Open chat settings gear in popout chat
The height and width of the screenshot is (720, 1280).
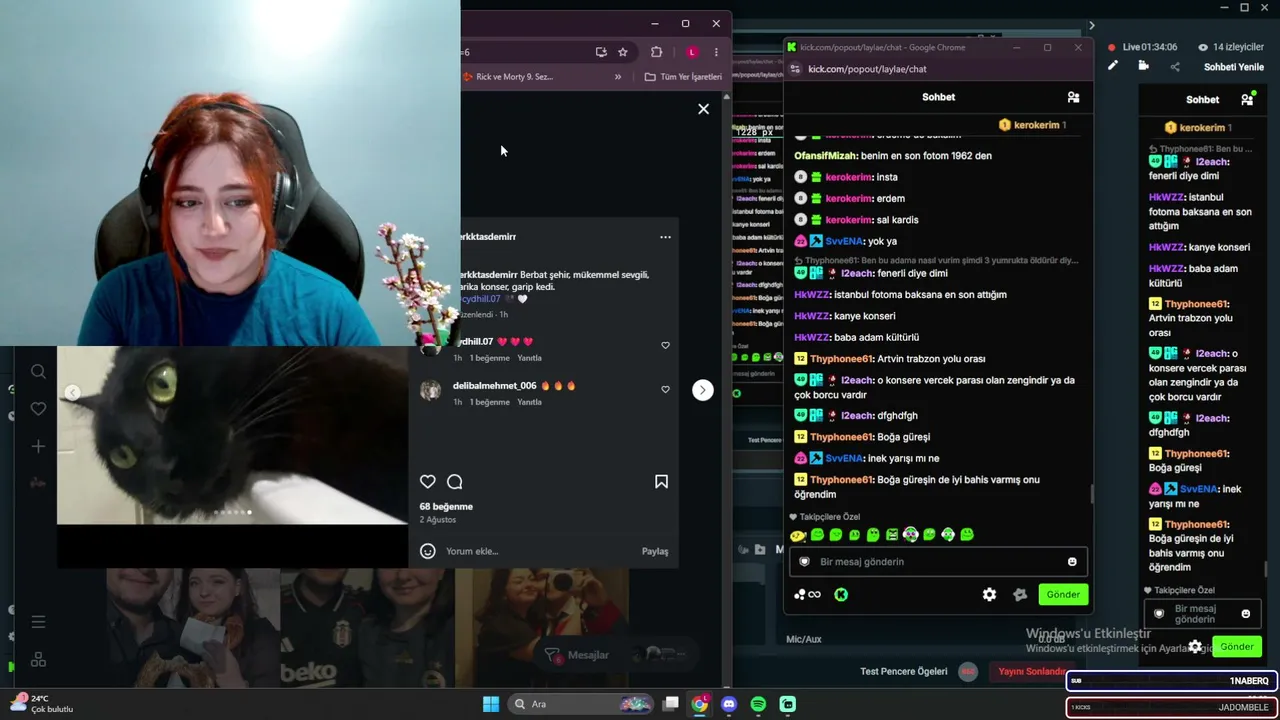989,595
